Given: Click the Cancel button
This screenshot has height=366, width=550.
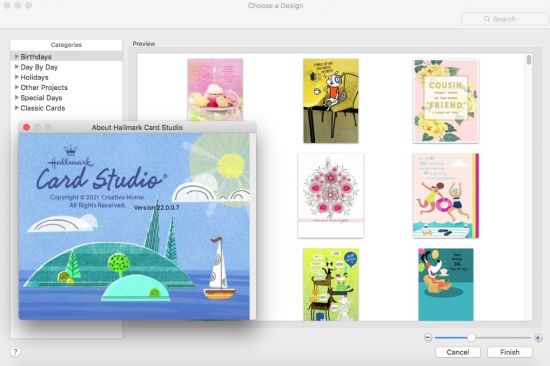Looking at the screenshot, I should 458,352.
